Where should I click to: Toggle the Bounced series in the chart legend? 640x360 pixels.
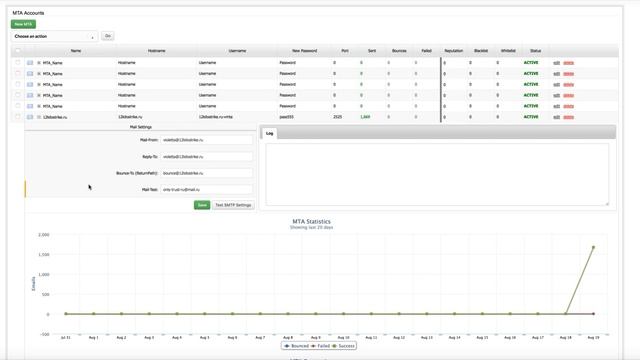296,346
